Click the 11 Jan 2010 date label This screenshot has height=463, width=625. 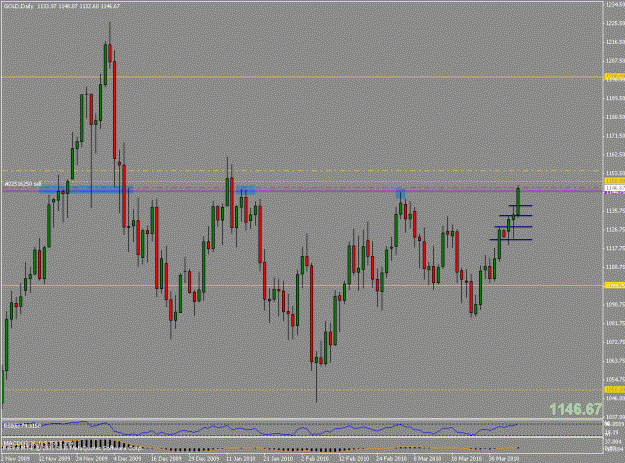241,459
